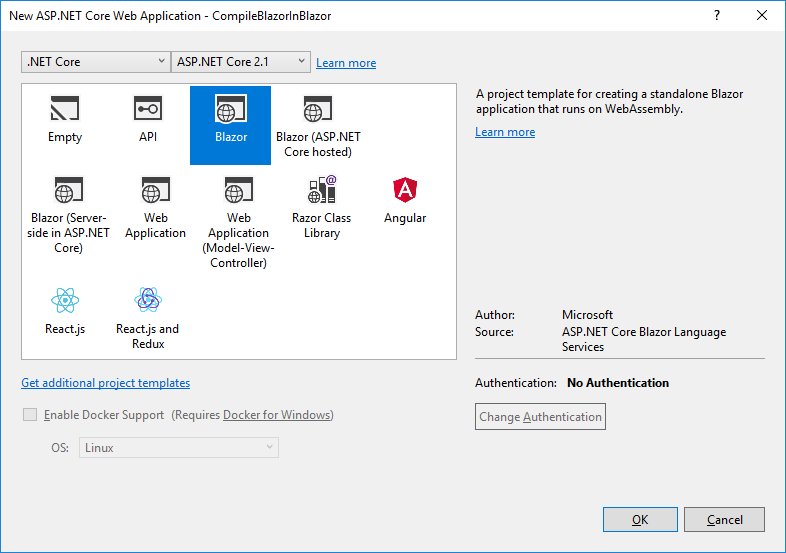Select the React.js and Redux template

pyautogui.click(x=148, y=300)
